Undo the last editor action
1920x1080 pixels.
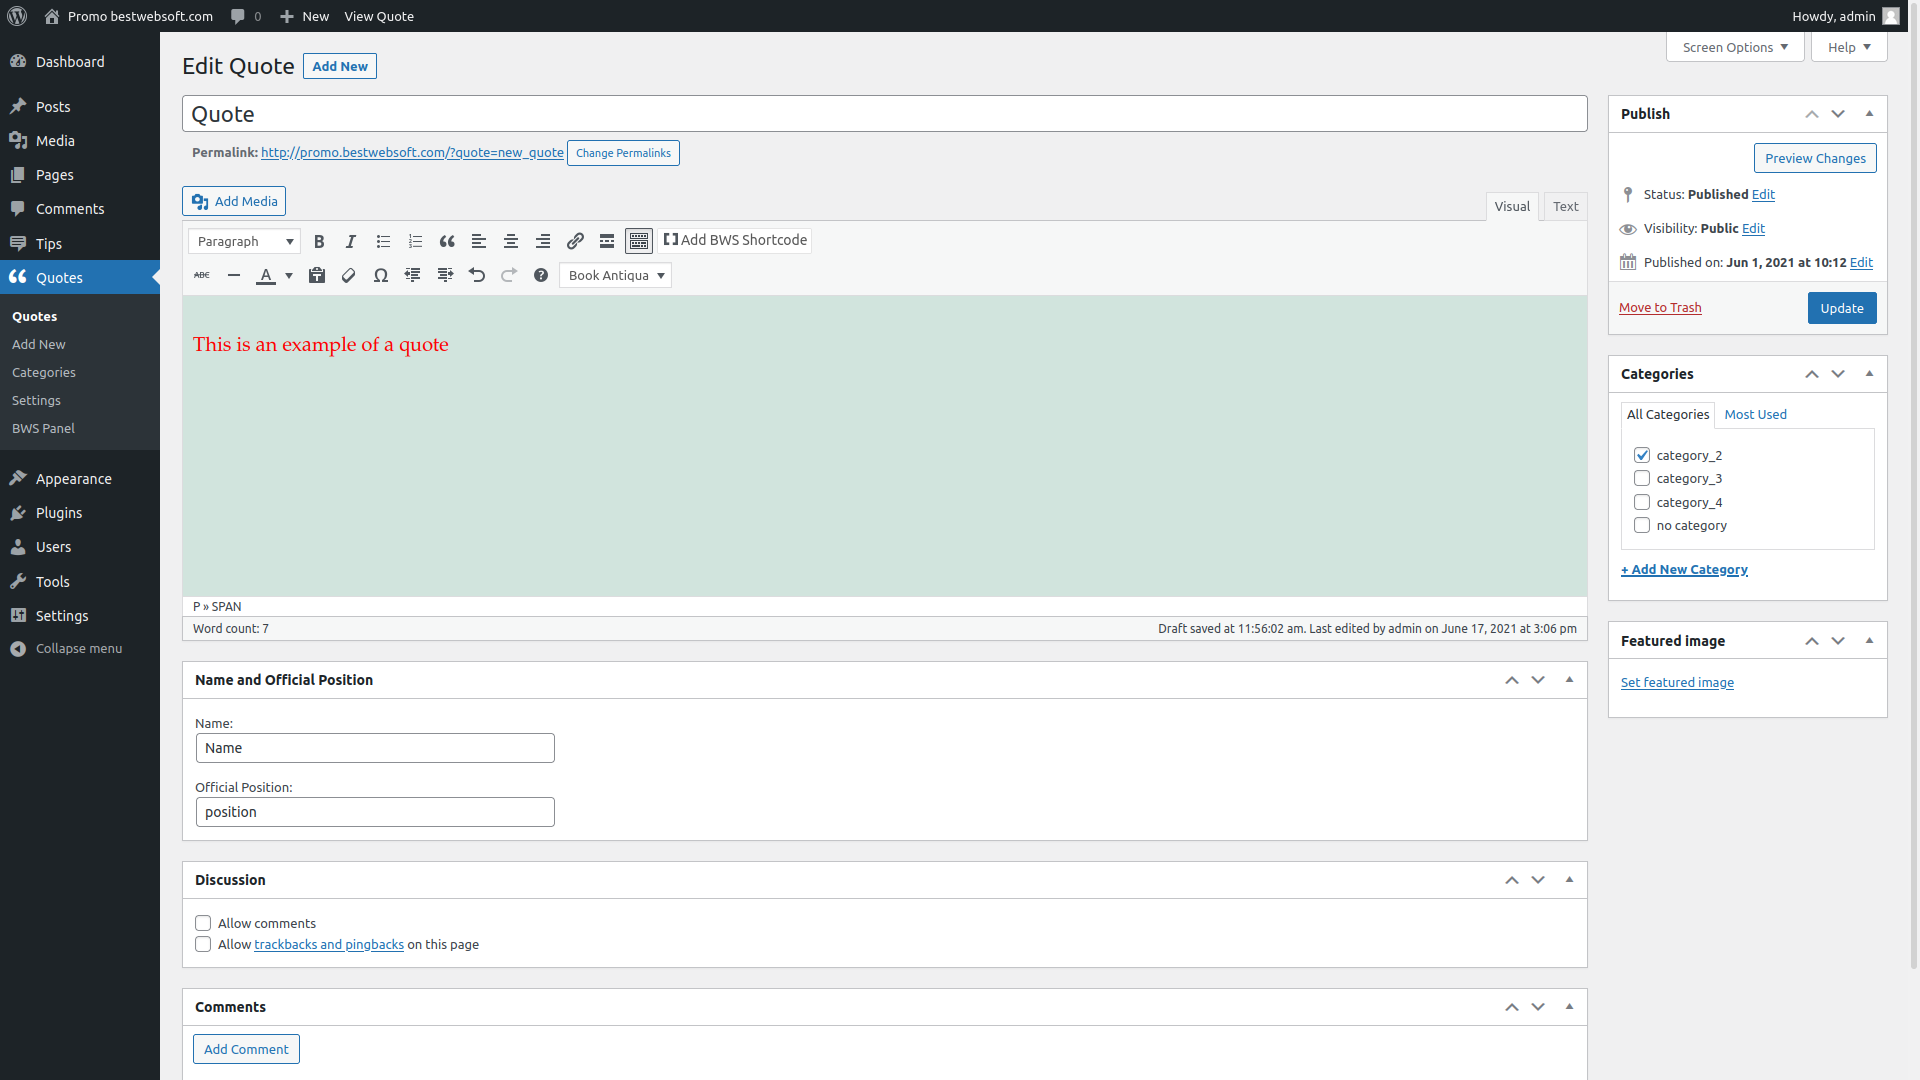click(x=477, y=275)
